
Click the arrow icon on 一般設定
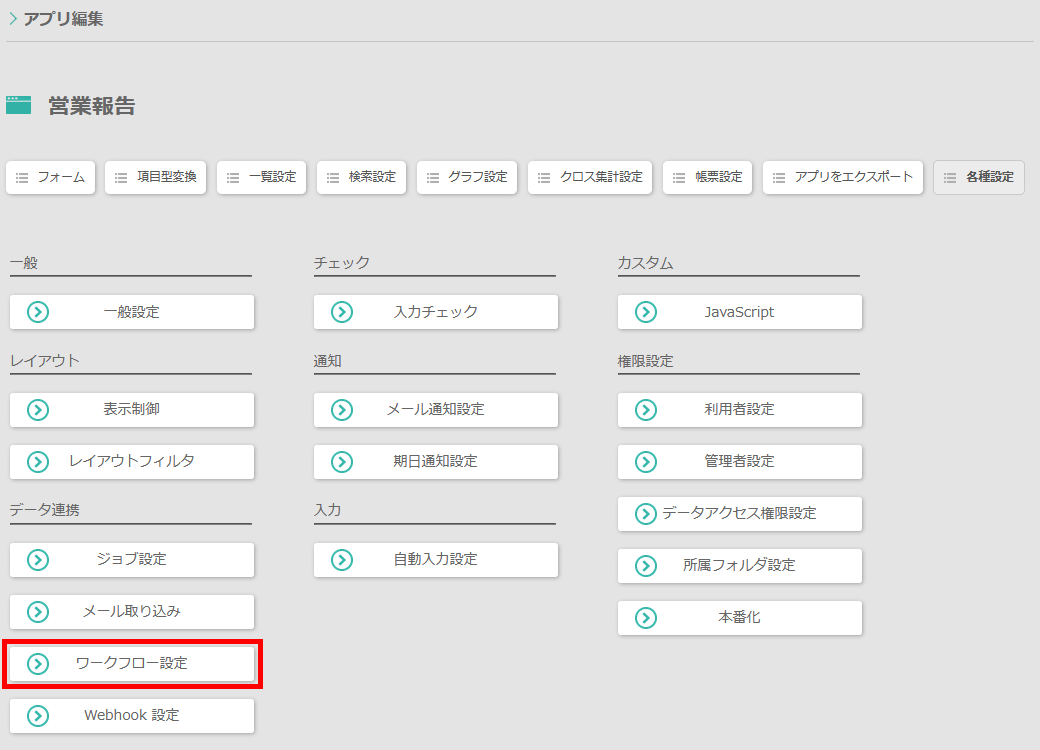[x=38, y=311]
